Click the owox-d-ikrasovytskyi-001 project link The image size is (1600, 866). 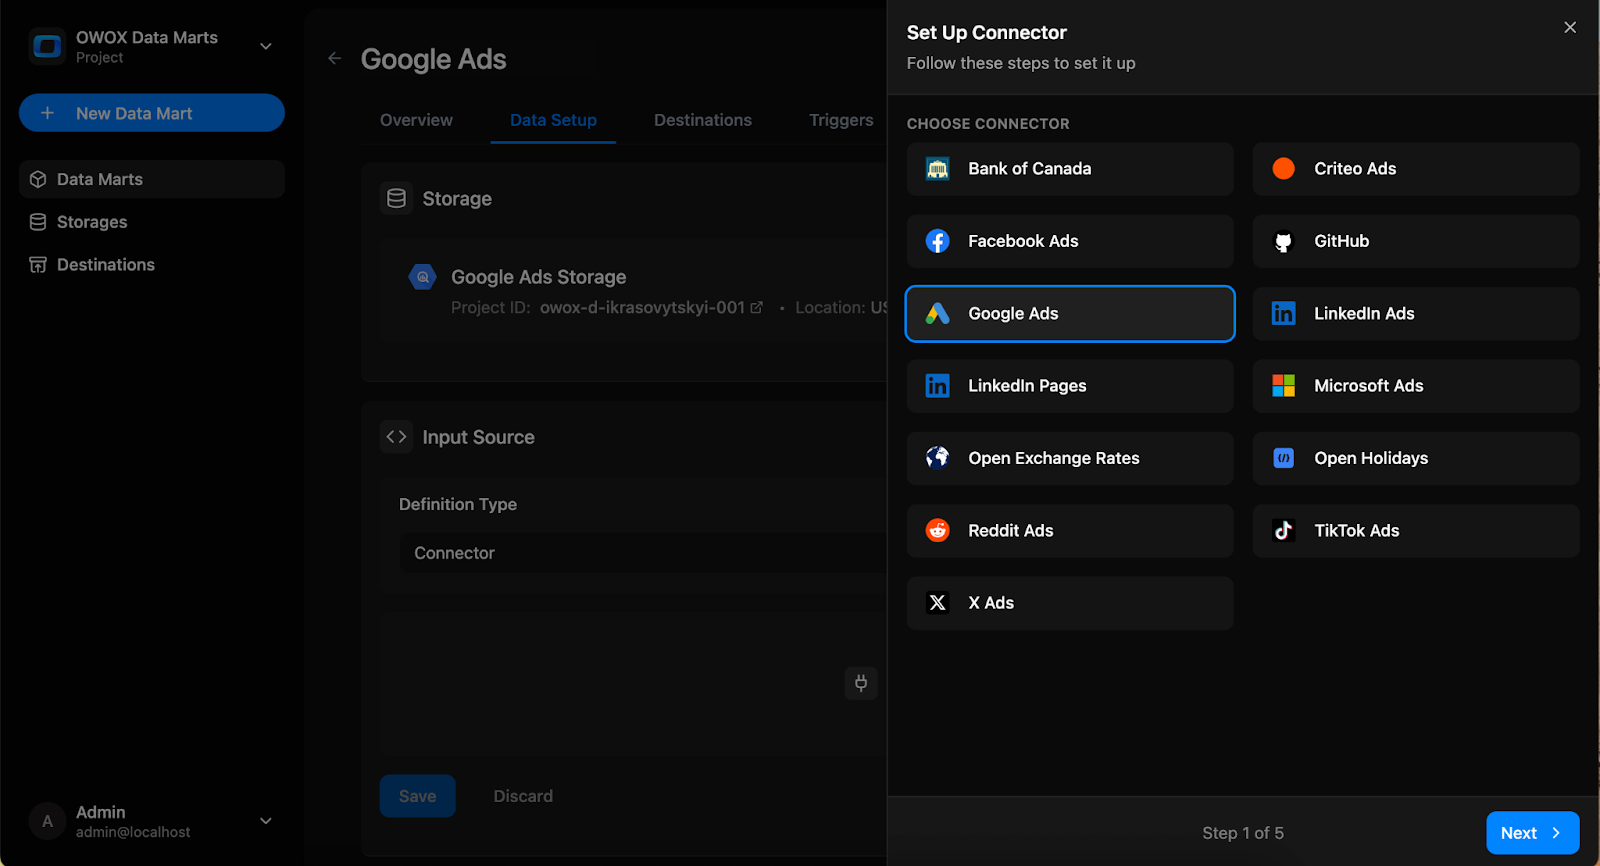pos(642,308)
